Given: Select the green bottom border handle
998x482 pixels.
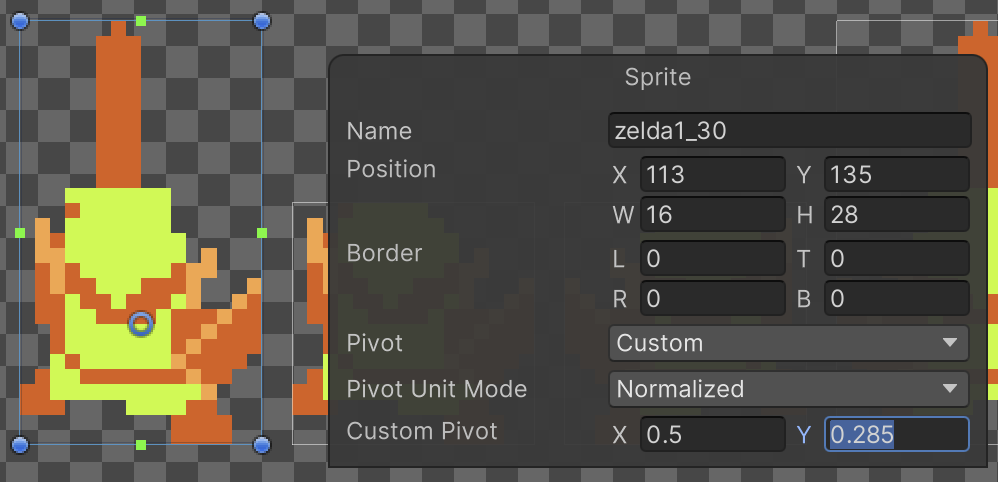Looking at the screenshot, I should pos(141,444).
